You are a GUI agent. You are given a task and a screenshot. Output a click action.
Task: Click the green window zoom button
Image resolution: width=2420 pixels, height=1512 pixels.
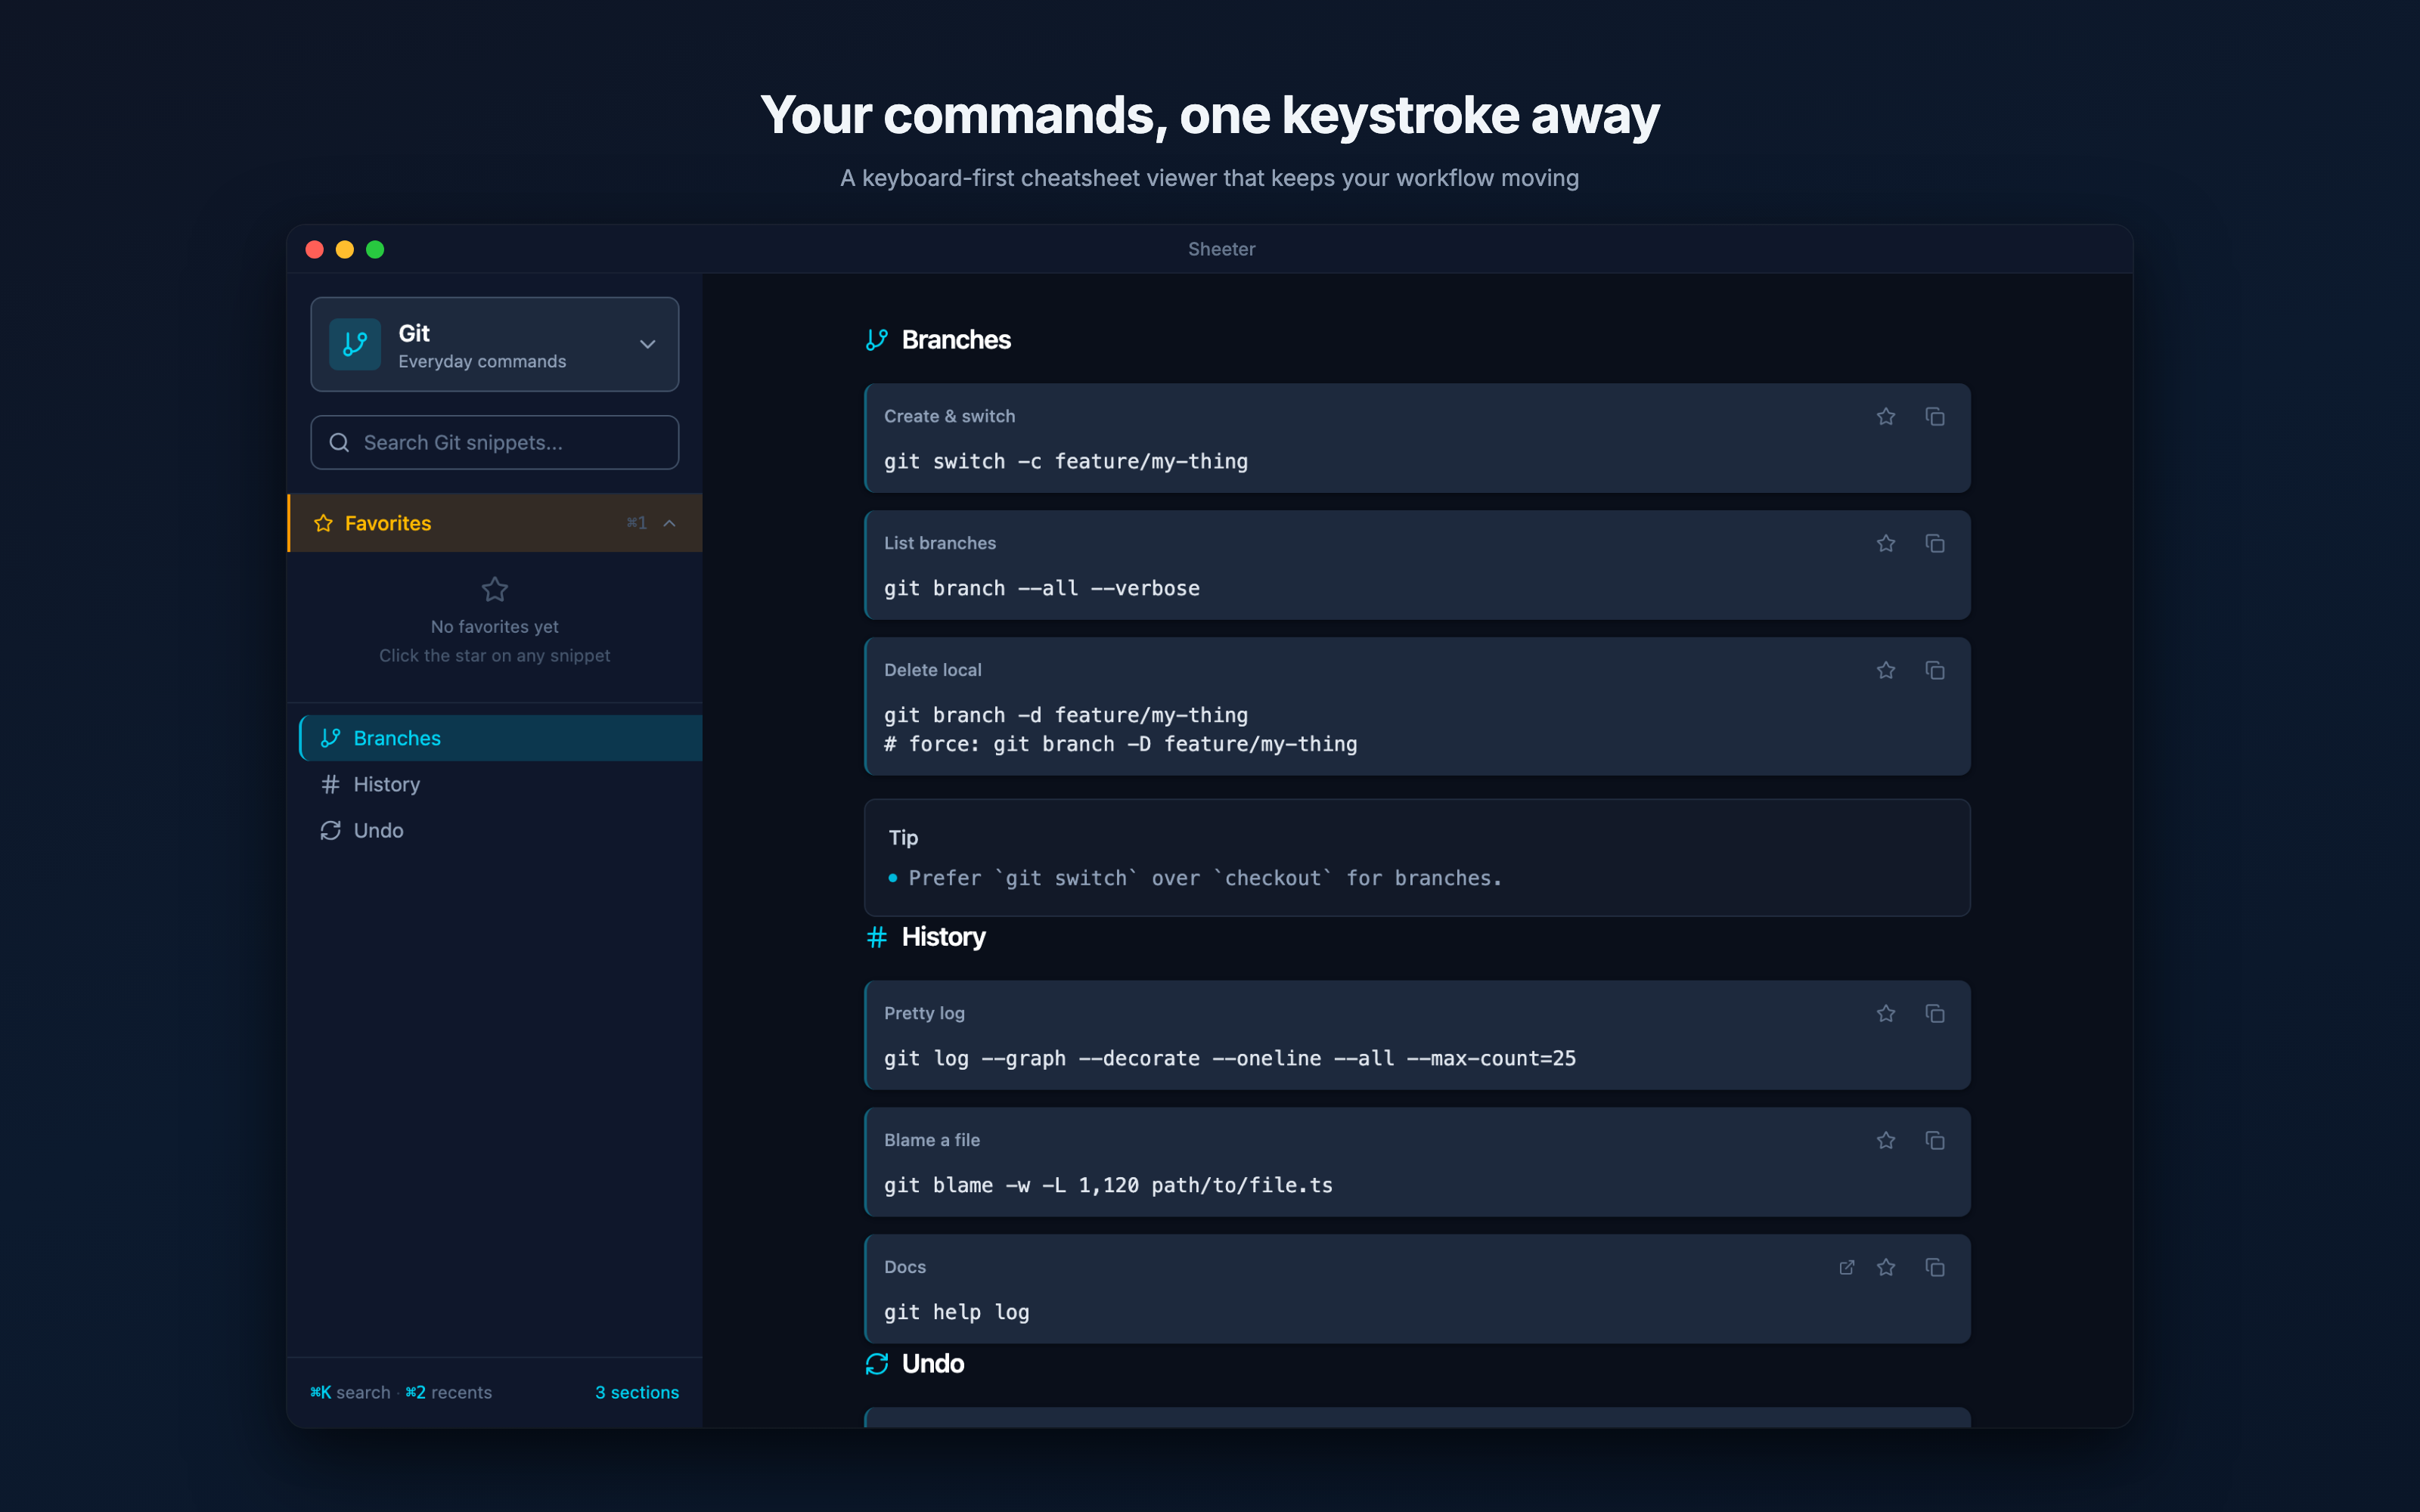375,249
